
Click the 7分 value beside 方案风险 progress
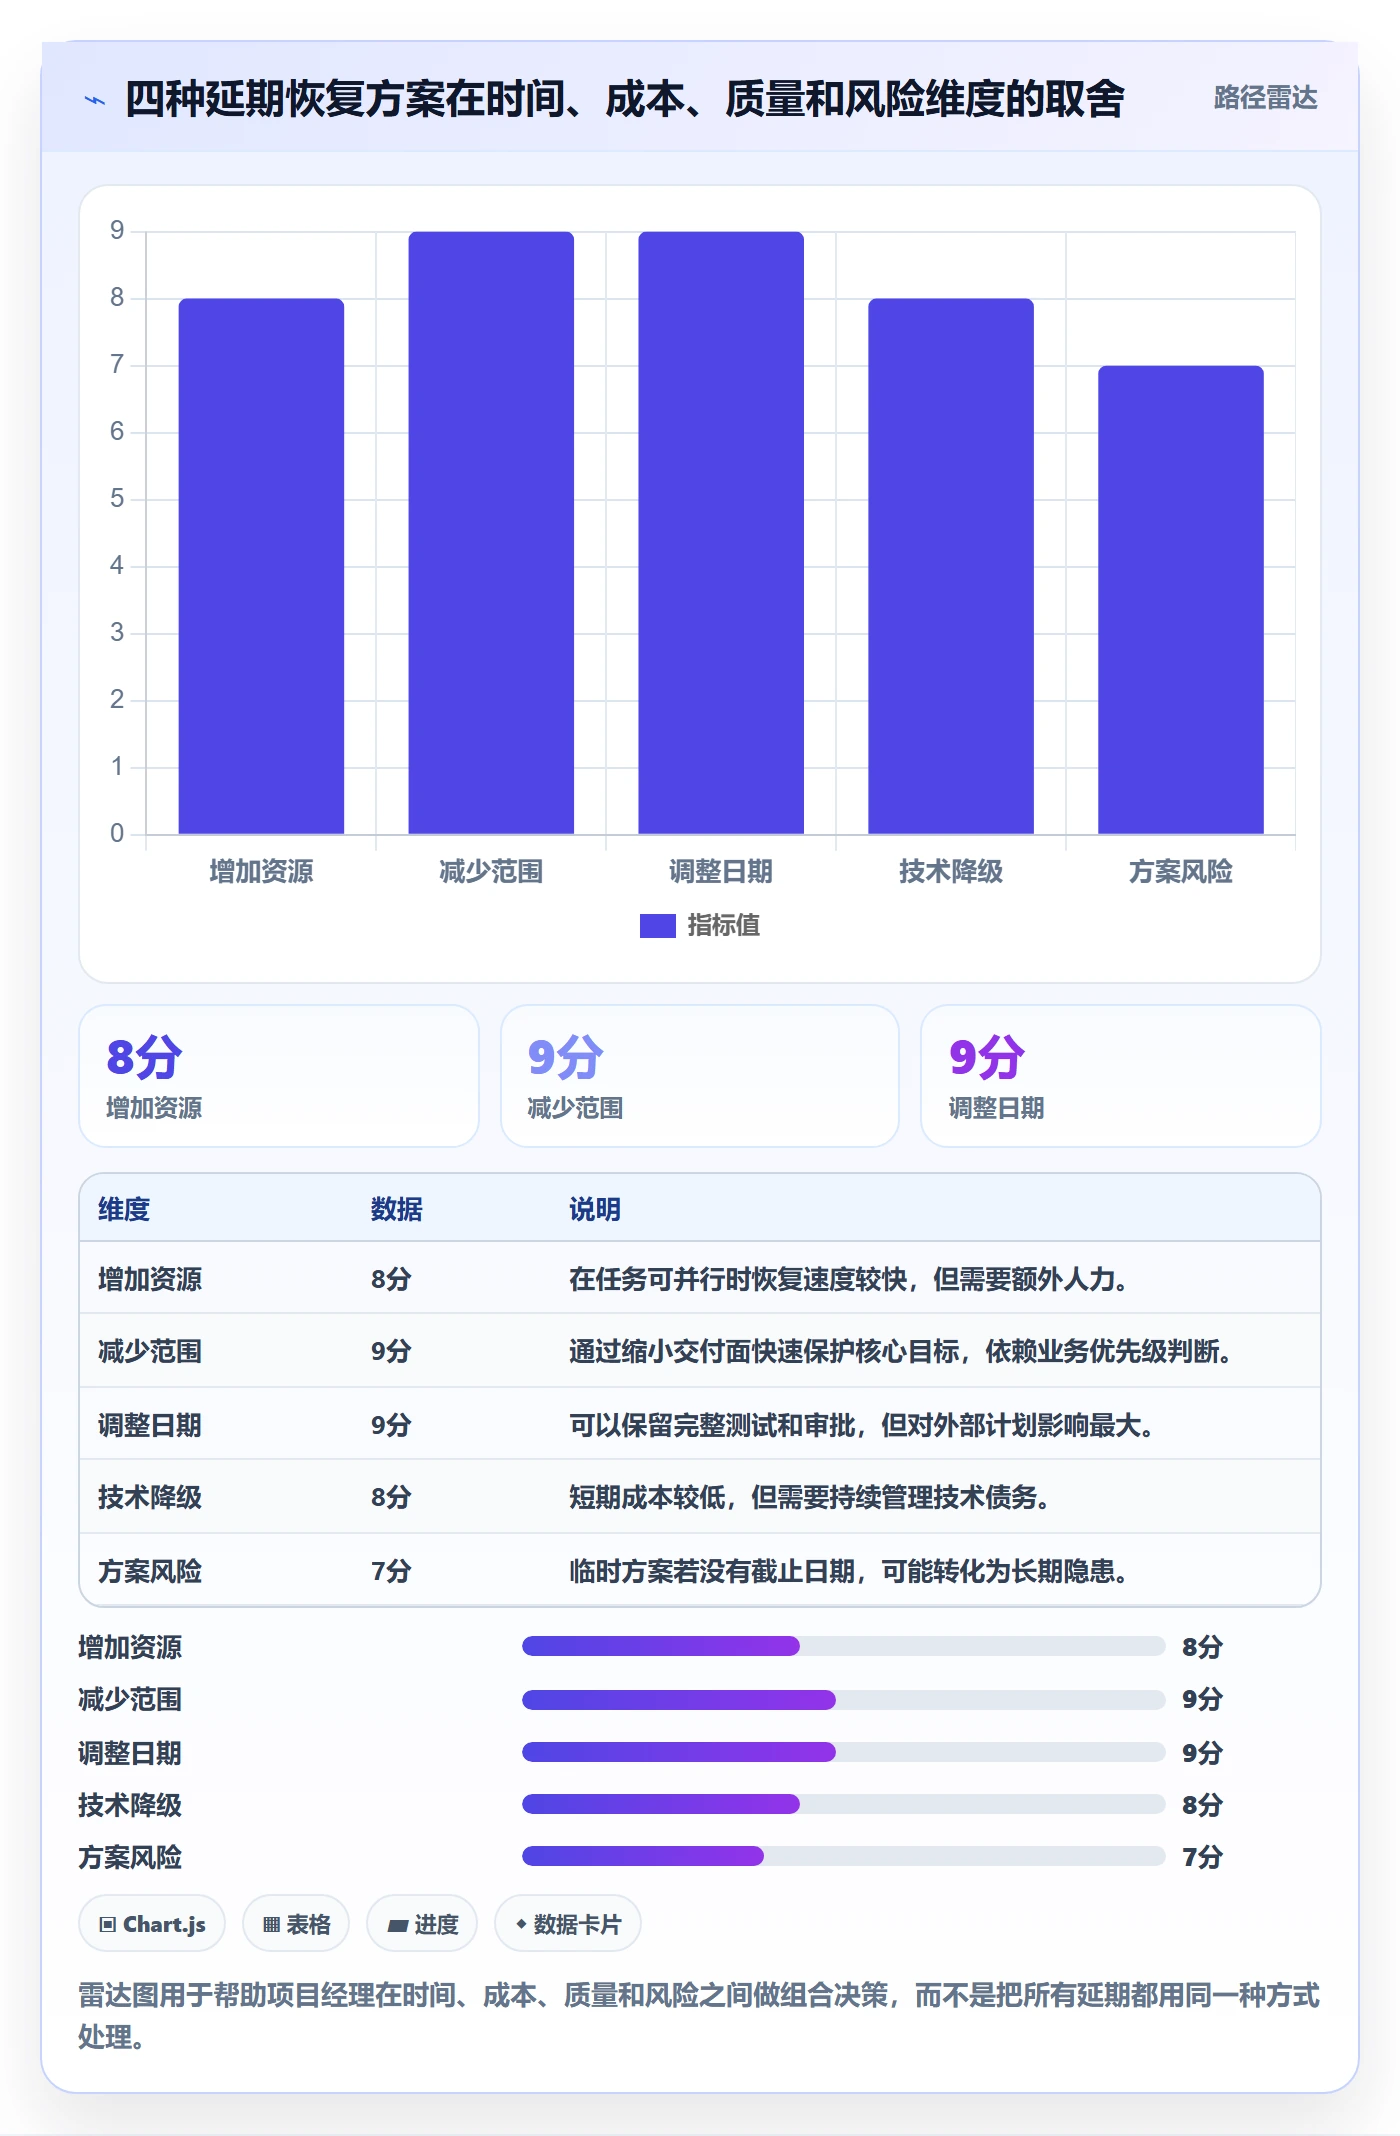pos(1202,1857)
